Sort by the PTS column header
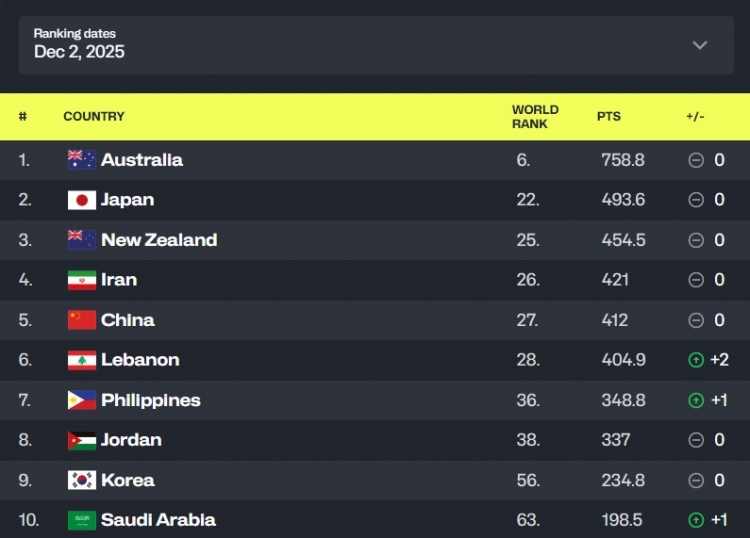Image resolution: width=750 pixels, height=538 pixels. (609, 116)
